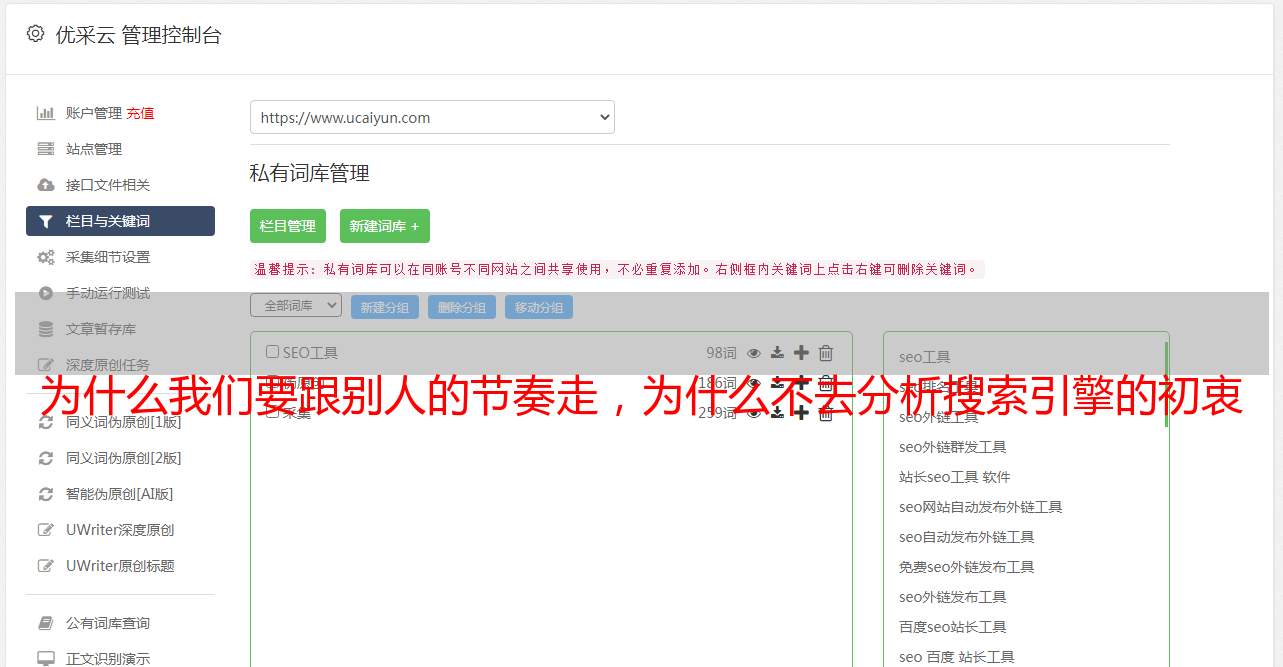Open 接口文件相关 from the sidebar
1283x667 pixels.
pos(108,185)
